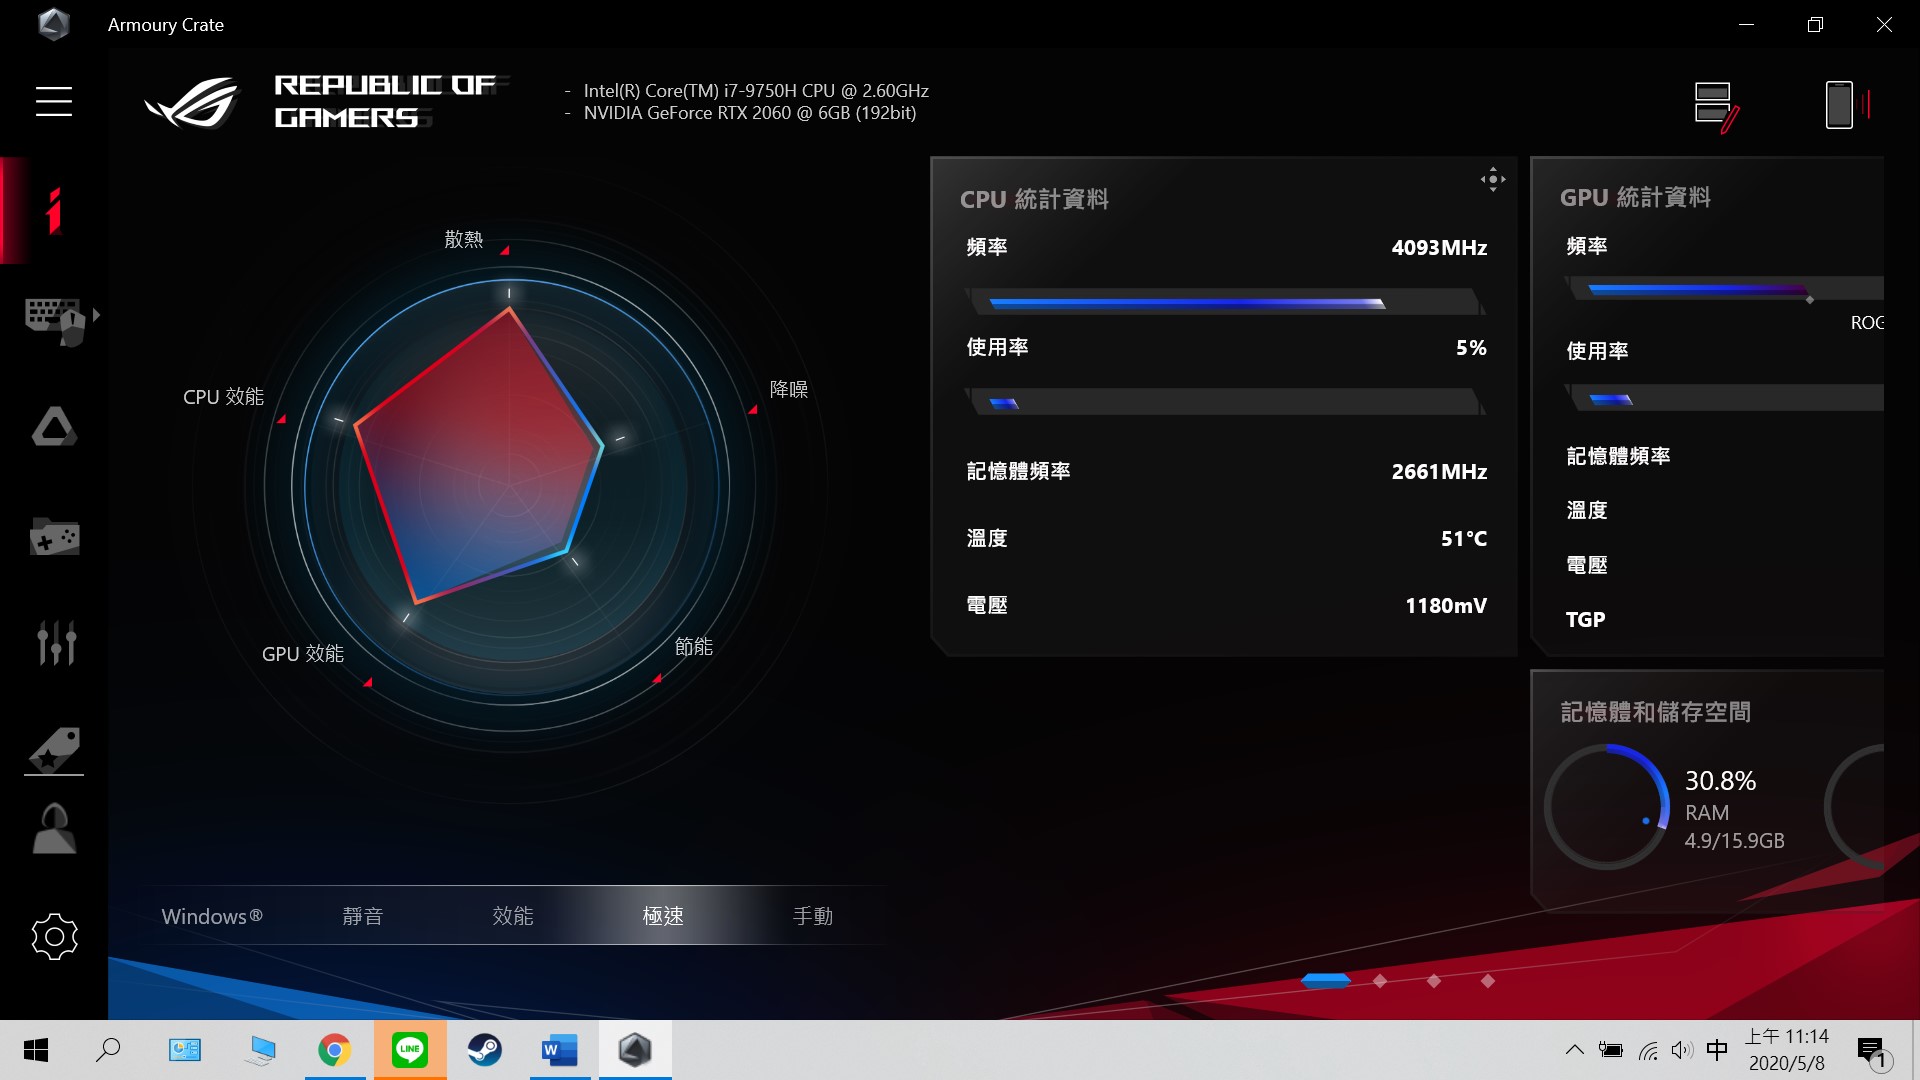Expand the devices submenu arrow
Image resolution: width=1920 pixels, height=1080 pixels.
pyautogui.click(x=96, y=315)
